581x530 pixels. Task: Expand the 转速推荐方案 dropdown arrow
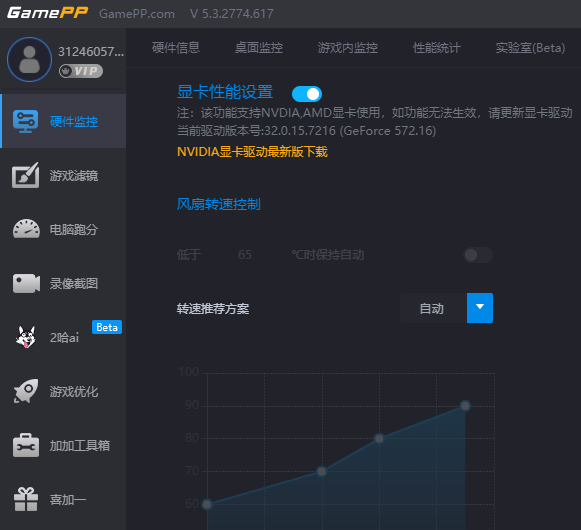pos(480,308)
